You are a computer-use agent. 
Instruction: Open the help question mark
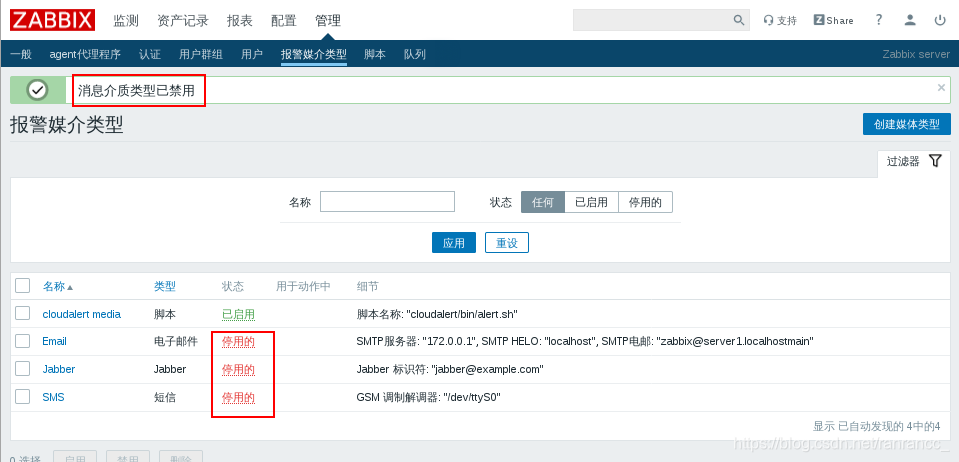(879, 20)
